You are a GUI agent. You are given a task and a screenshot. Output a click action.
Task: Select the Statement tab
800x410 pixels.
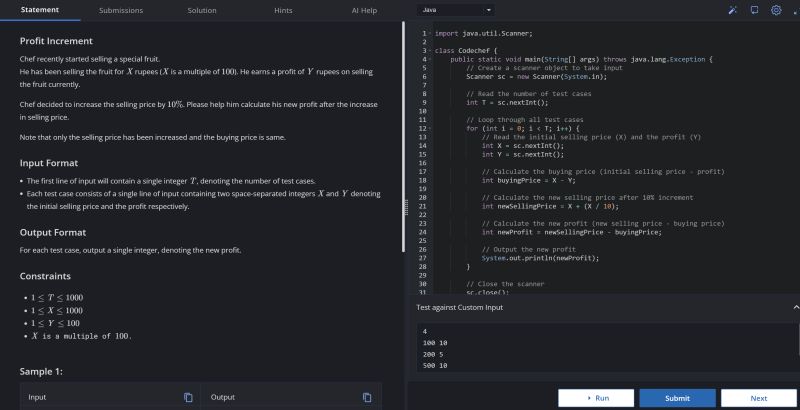(38, 10)
